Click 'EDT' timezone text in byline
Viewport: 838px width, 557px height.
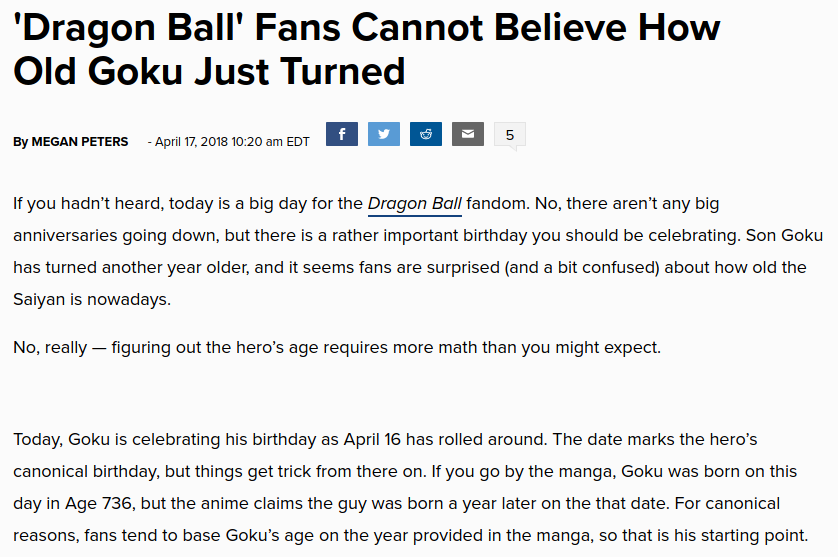pos(298,142)
